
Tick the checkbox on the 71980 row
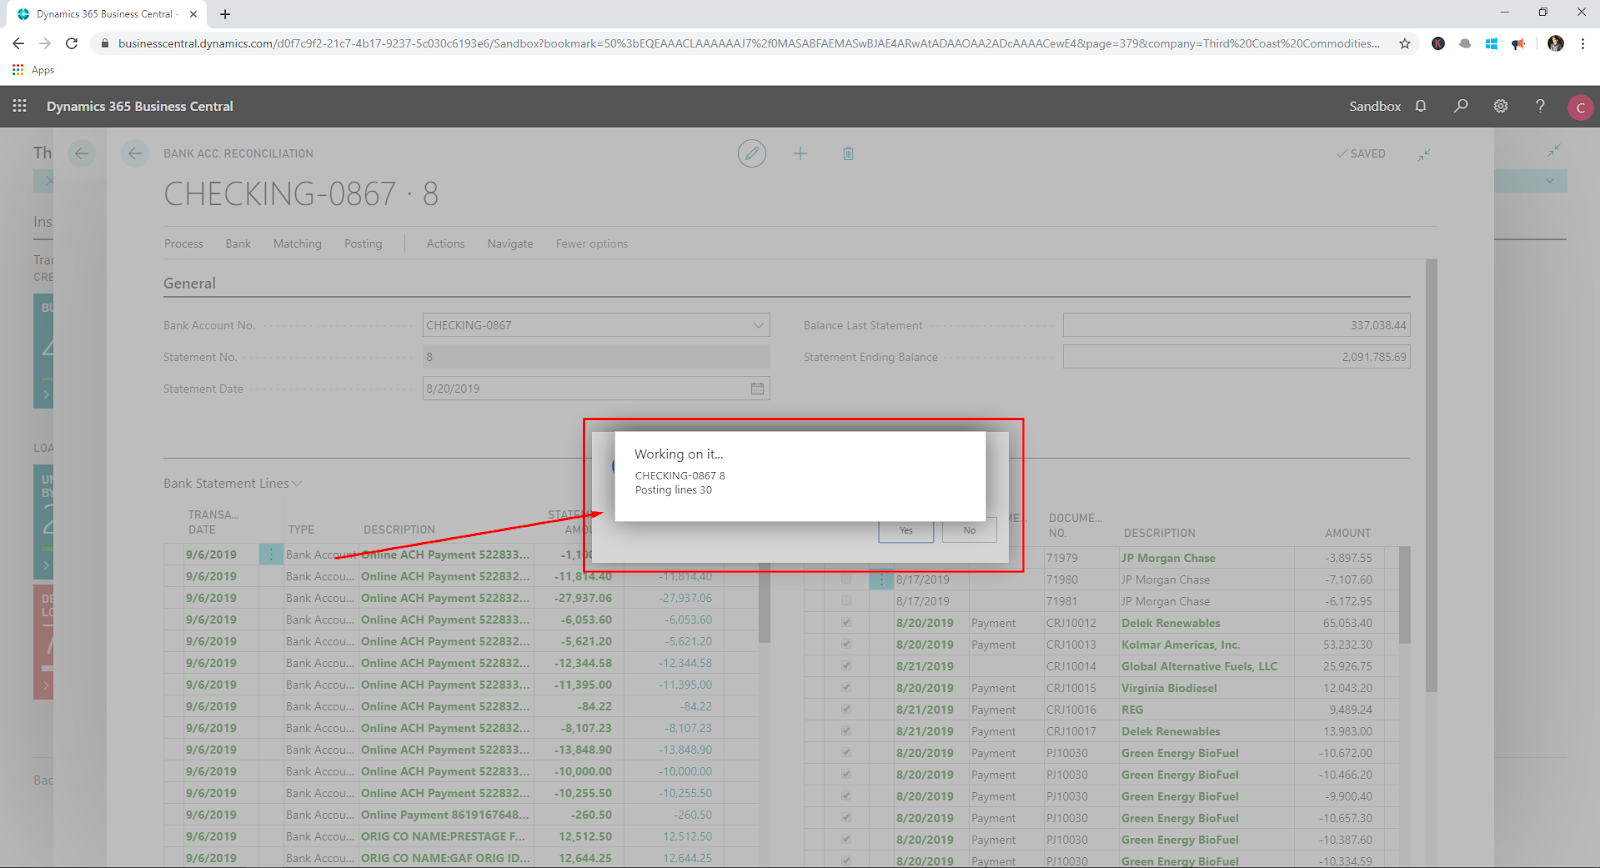(x=846, y=579)
